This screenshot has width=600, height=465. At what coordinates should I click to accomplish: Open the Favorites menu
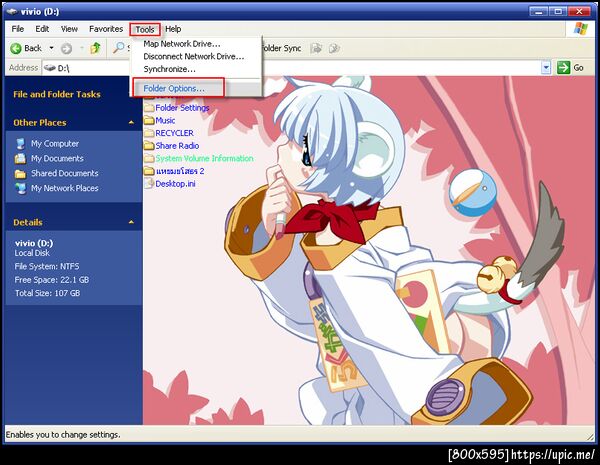(x=106, y=29)
